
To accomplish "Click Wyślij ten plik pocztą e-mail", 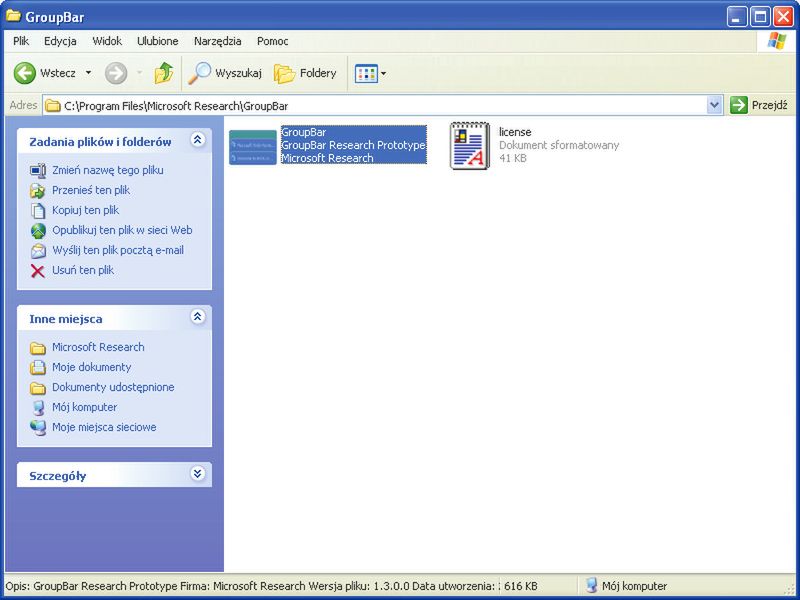I will [x=118, y=250].
